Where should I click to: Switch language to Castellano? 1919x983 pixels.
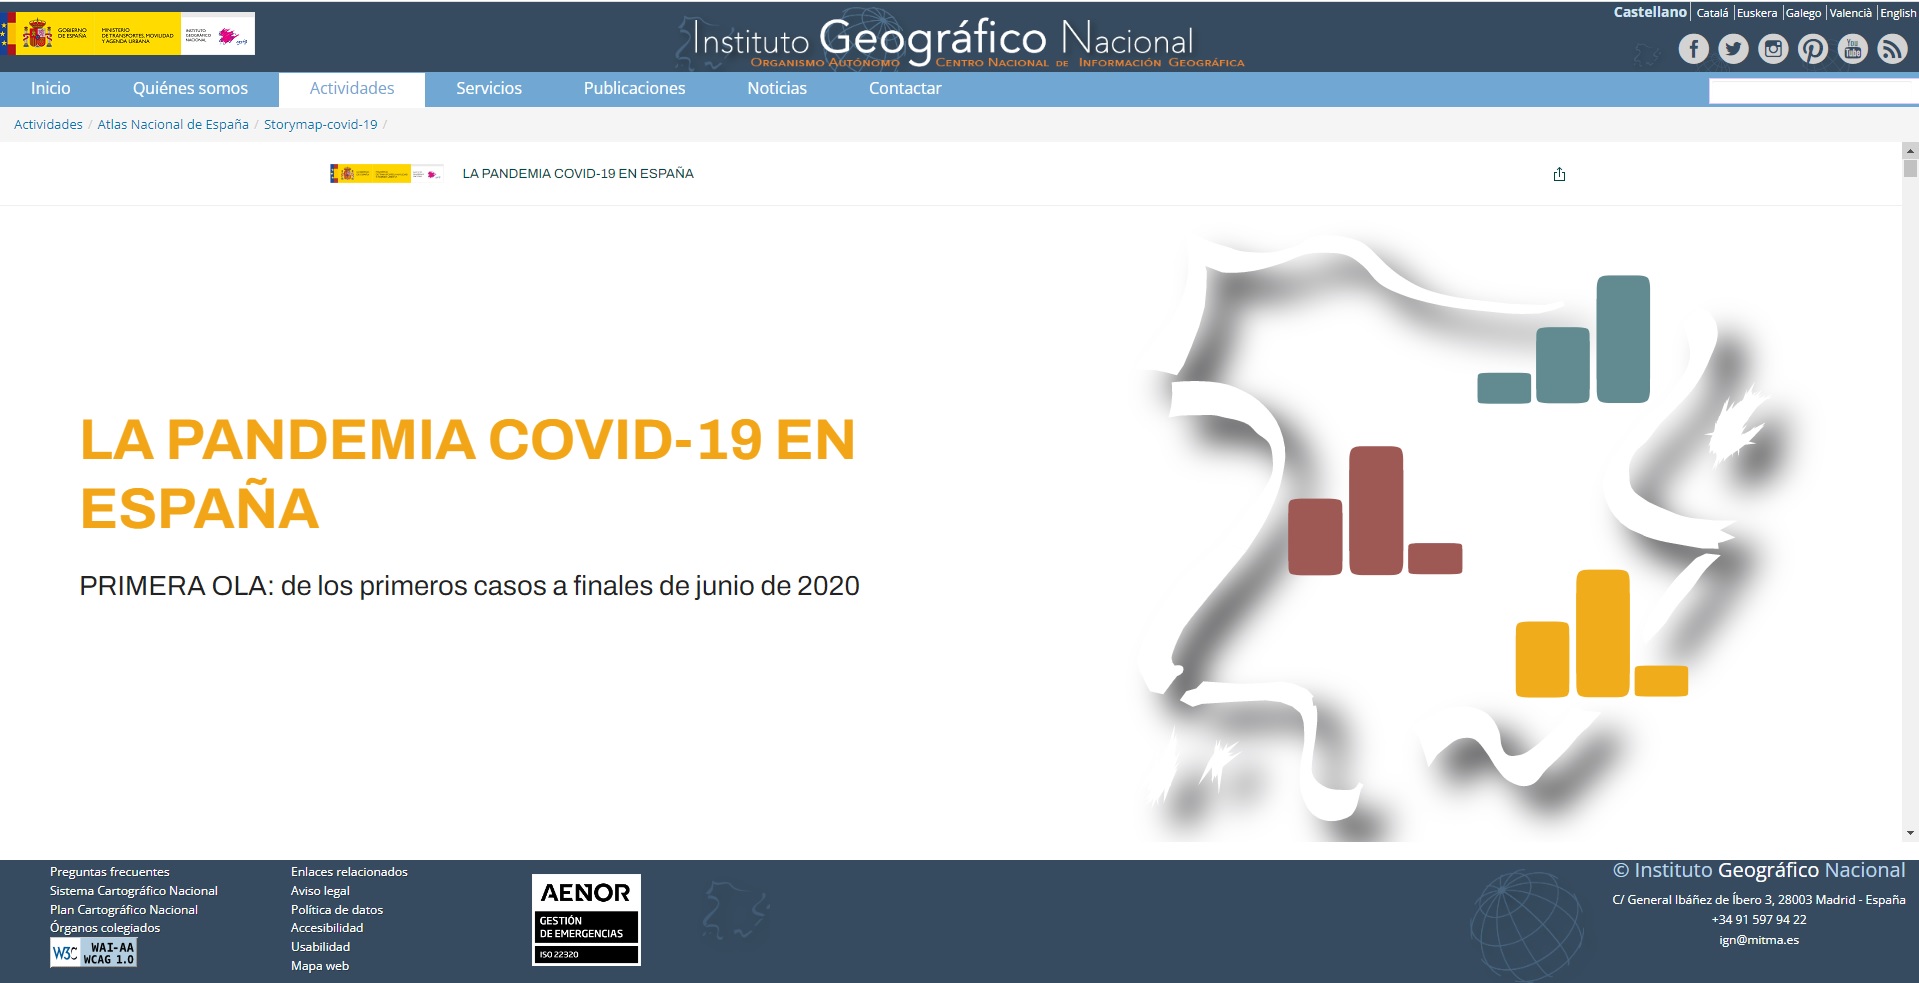(1650, 12)
